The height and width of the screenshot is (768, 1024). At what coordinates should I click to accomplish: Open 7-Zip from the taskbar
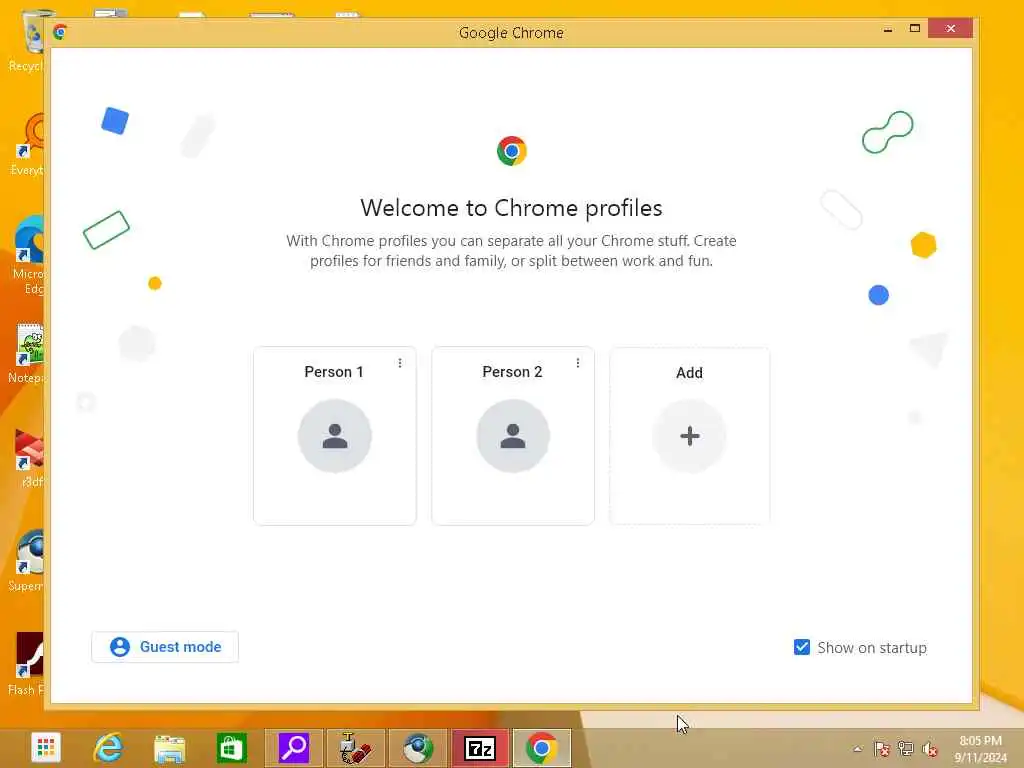coord(480,748)
